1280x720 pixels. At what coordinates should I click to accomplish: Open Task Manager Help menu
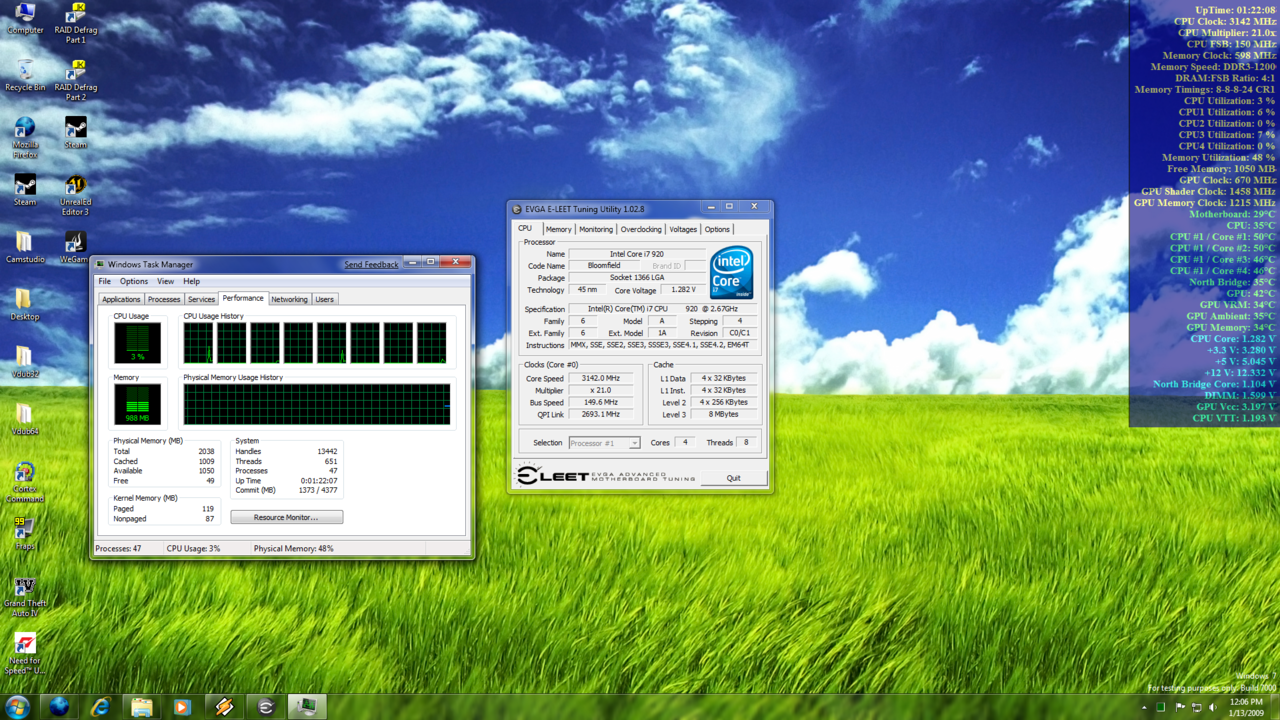pyautogui.click(x=191, y=281)
